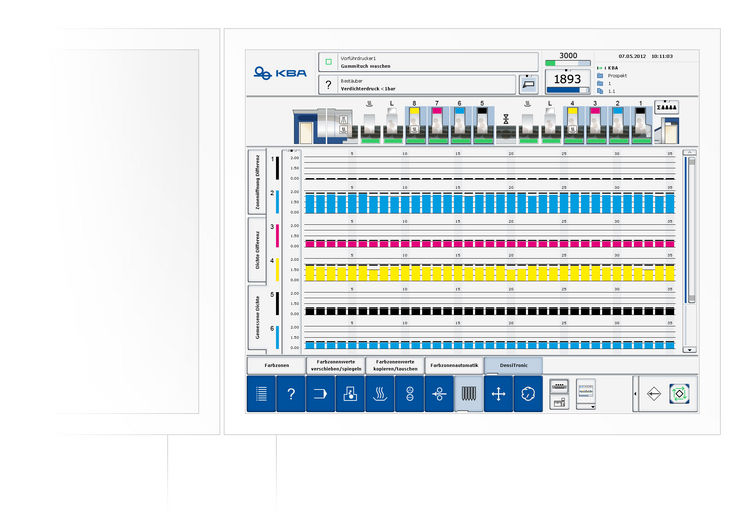This screenshot has height=525, width=749.
Task: Open the dropdown below the document icon
Action: click(586, 405)
